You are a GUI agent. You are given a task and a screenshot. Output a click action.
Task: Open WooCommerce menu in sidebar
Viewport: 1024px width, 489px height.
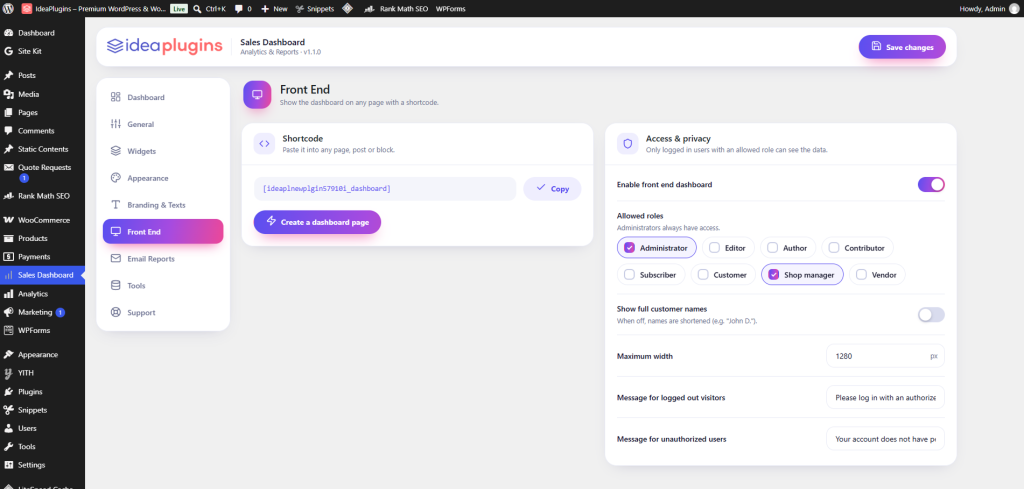point(42,220)
